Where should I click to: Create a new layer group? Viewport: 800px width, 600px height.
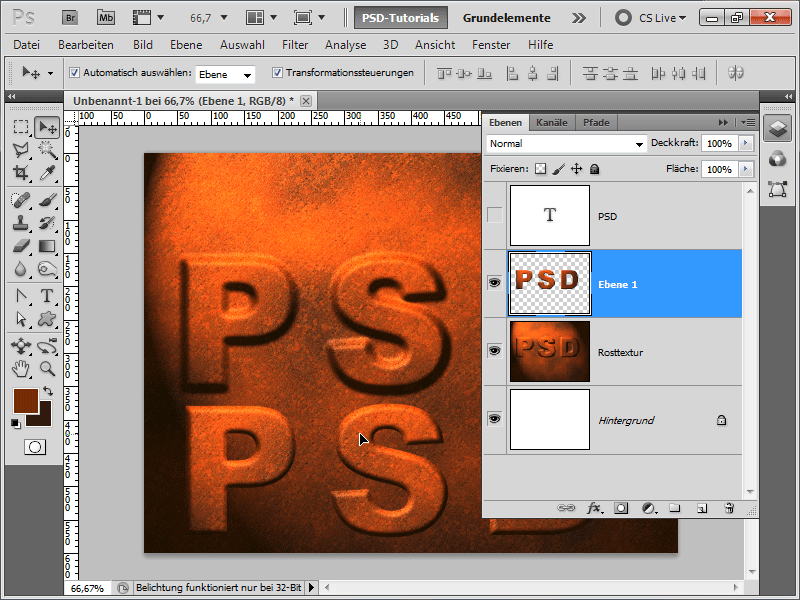click(x=674, y=508)
